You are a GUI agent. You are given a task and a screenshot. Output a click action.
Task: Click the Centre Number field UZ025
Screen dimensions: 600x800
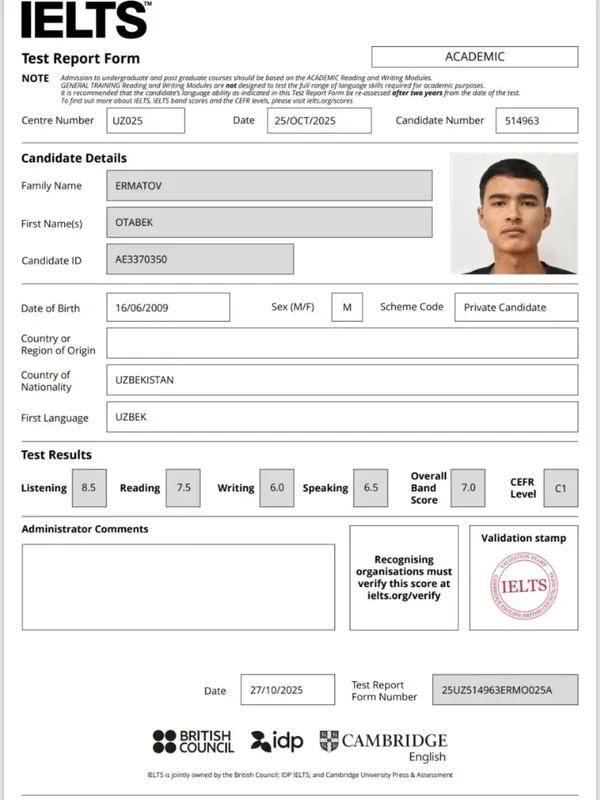(x=145, y=121)
